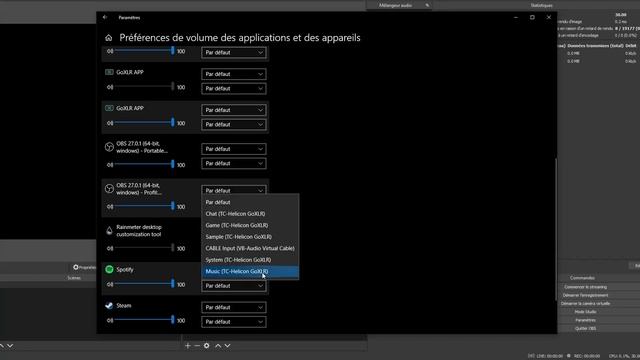Remove a source with the minus icon in OBS
This screenshot has height=360, width=640.
pyautogui.click(x=197, y=346)
